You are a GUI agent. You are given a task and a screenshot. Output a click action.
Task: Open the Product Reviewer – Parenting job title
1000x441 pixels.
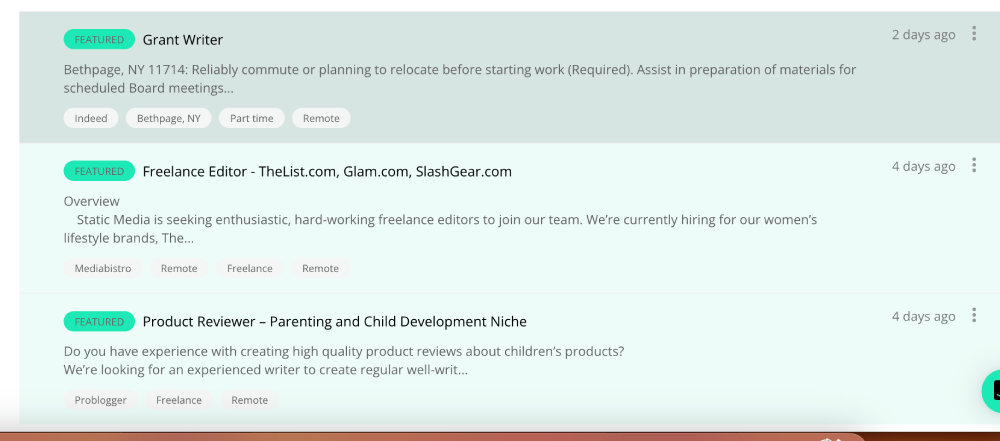click(334, 322)
